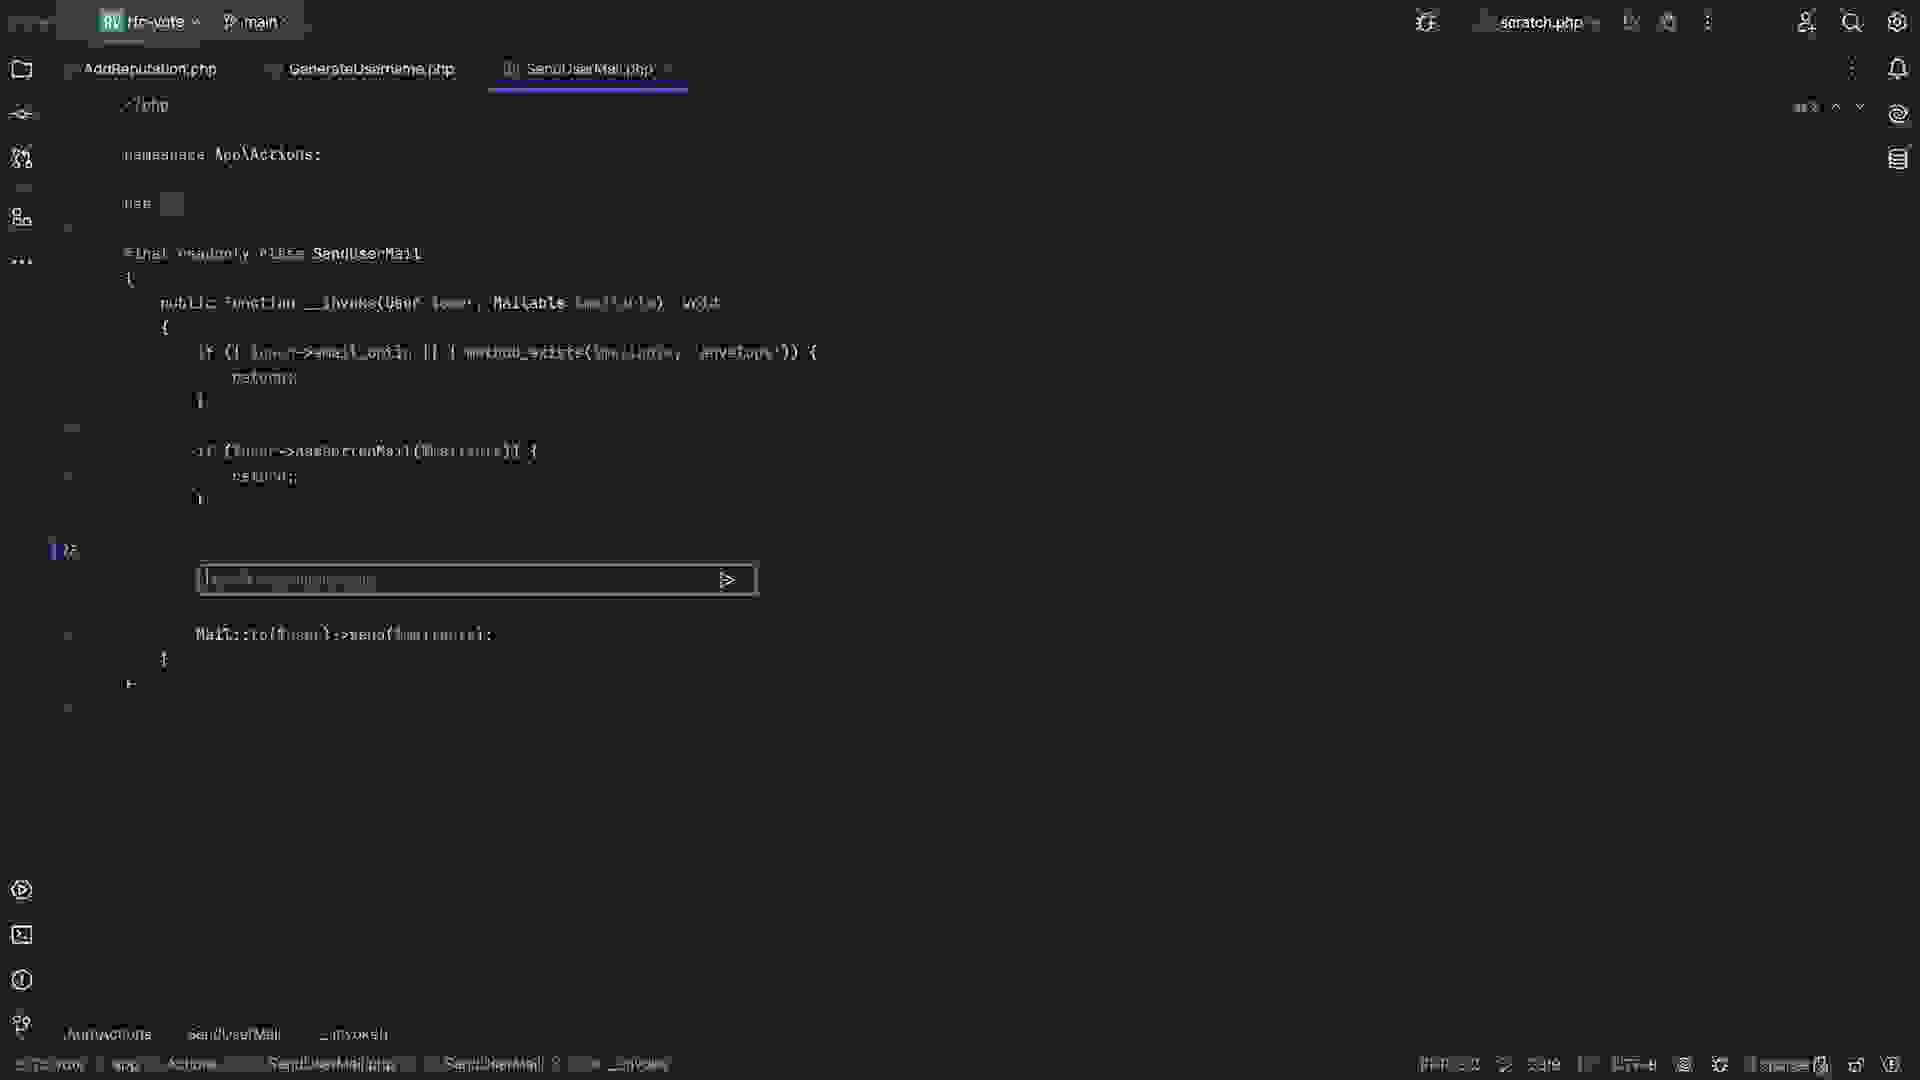
Task: Click the namespace App\Actions line
Action: (222, 155)
